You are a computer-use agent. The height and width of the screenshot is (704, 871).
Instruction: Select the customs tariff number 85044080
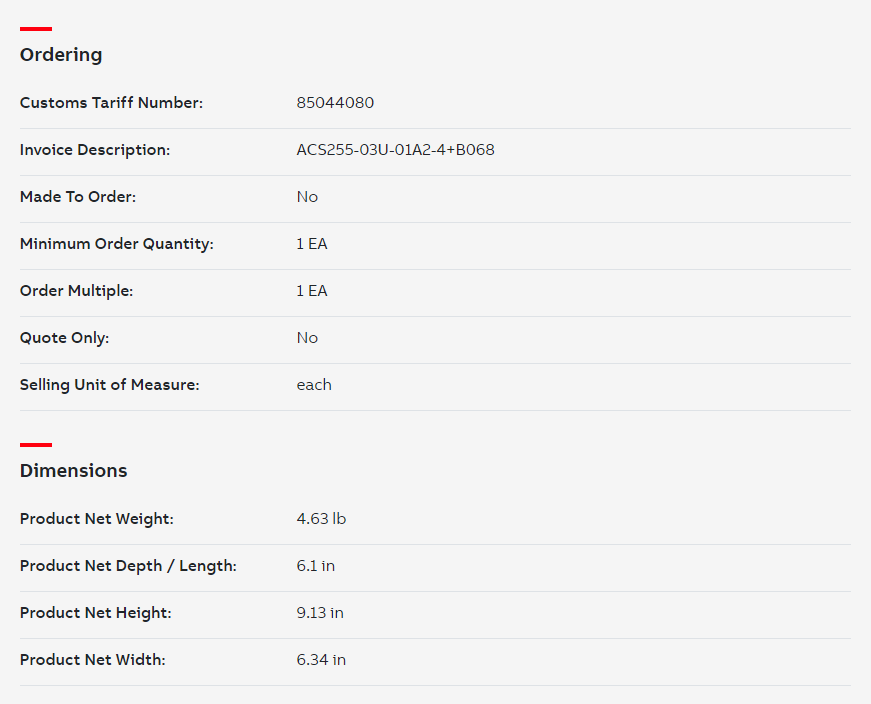pos(335,103)
